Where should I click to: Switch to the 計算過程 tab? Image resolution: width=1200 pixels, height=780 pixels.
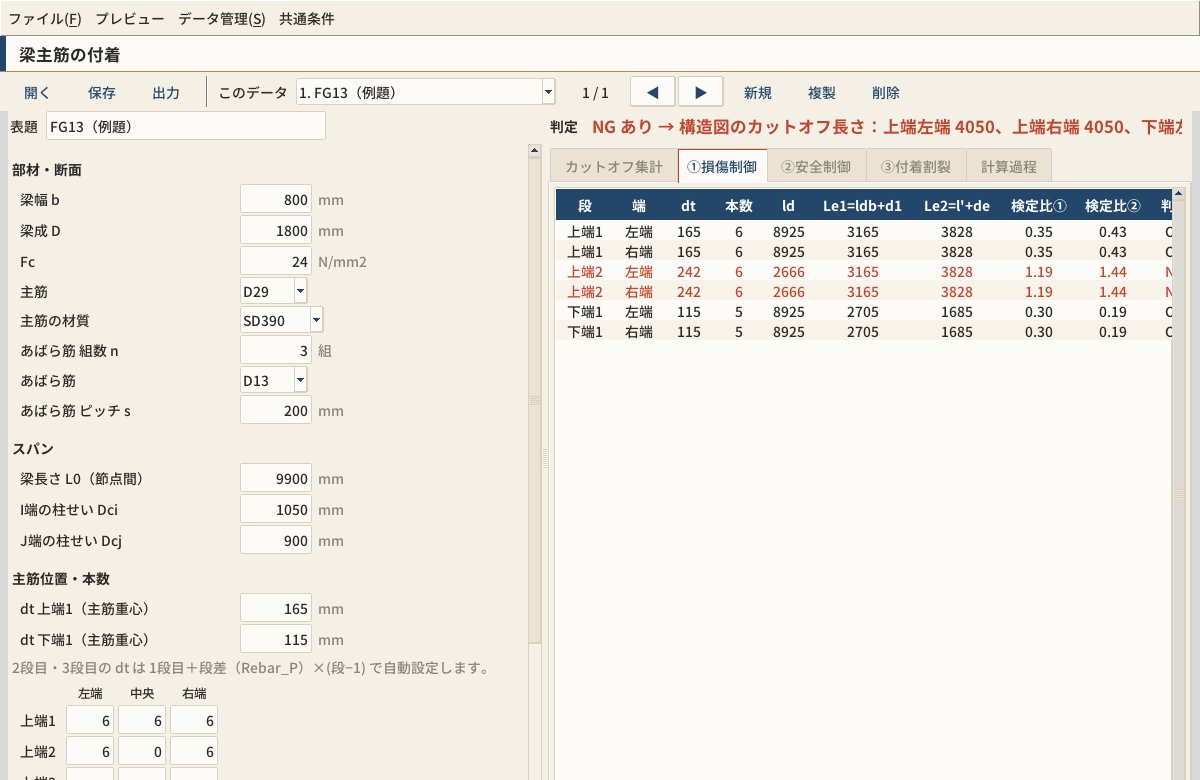1009,167
